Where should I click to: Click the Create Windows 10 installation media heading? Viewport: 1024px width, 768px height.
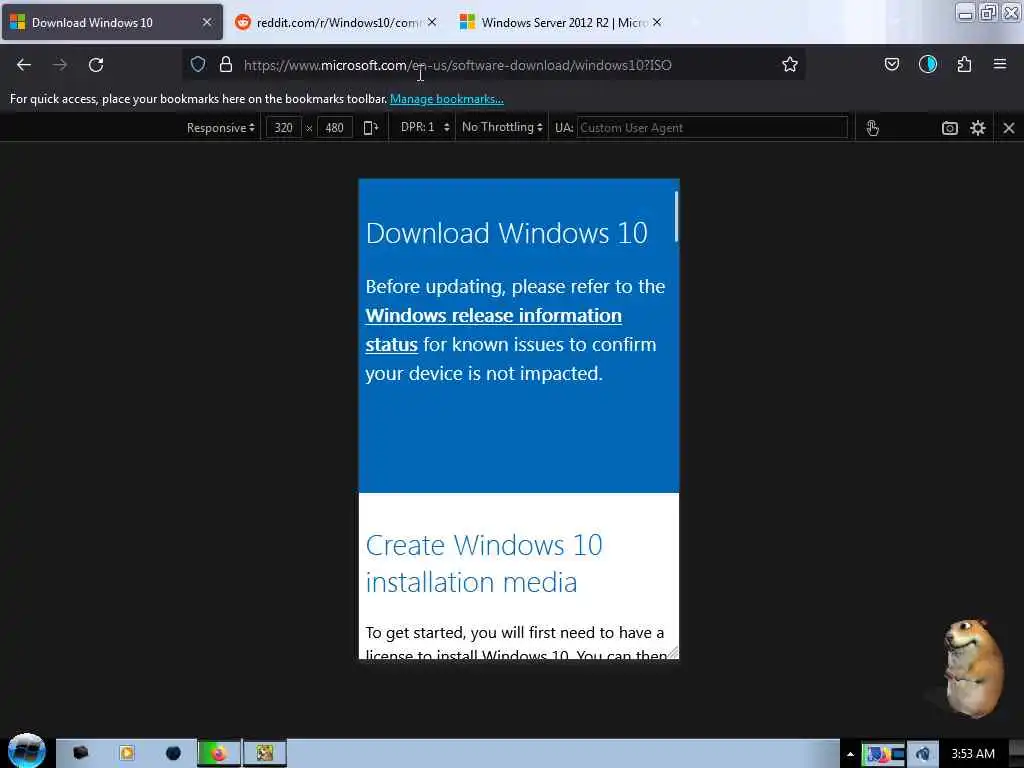pyautogui.click(x=484, y=564)
